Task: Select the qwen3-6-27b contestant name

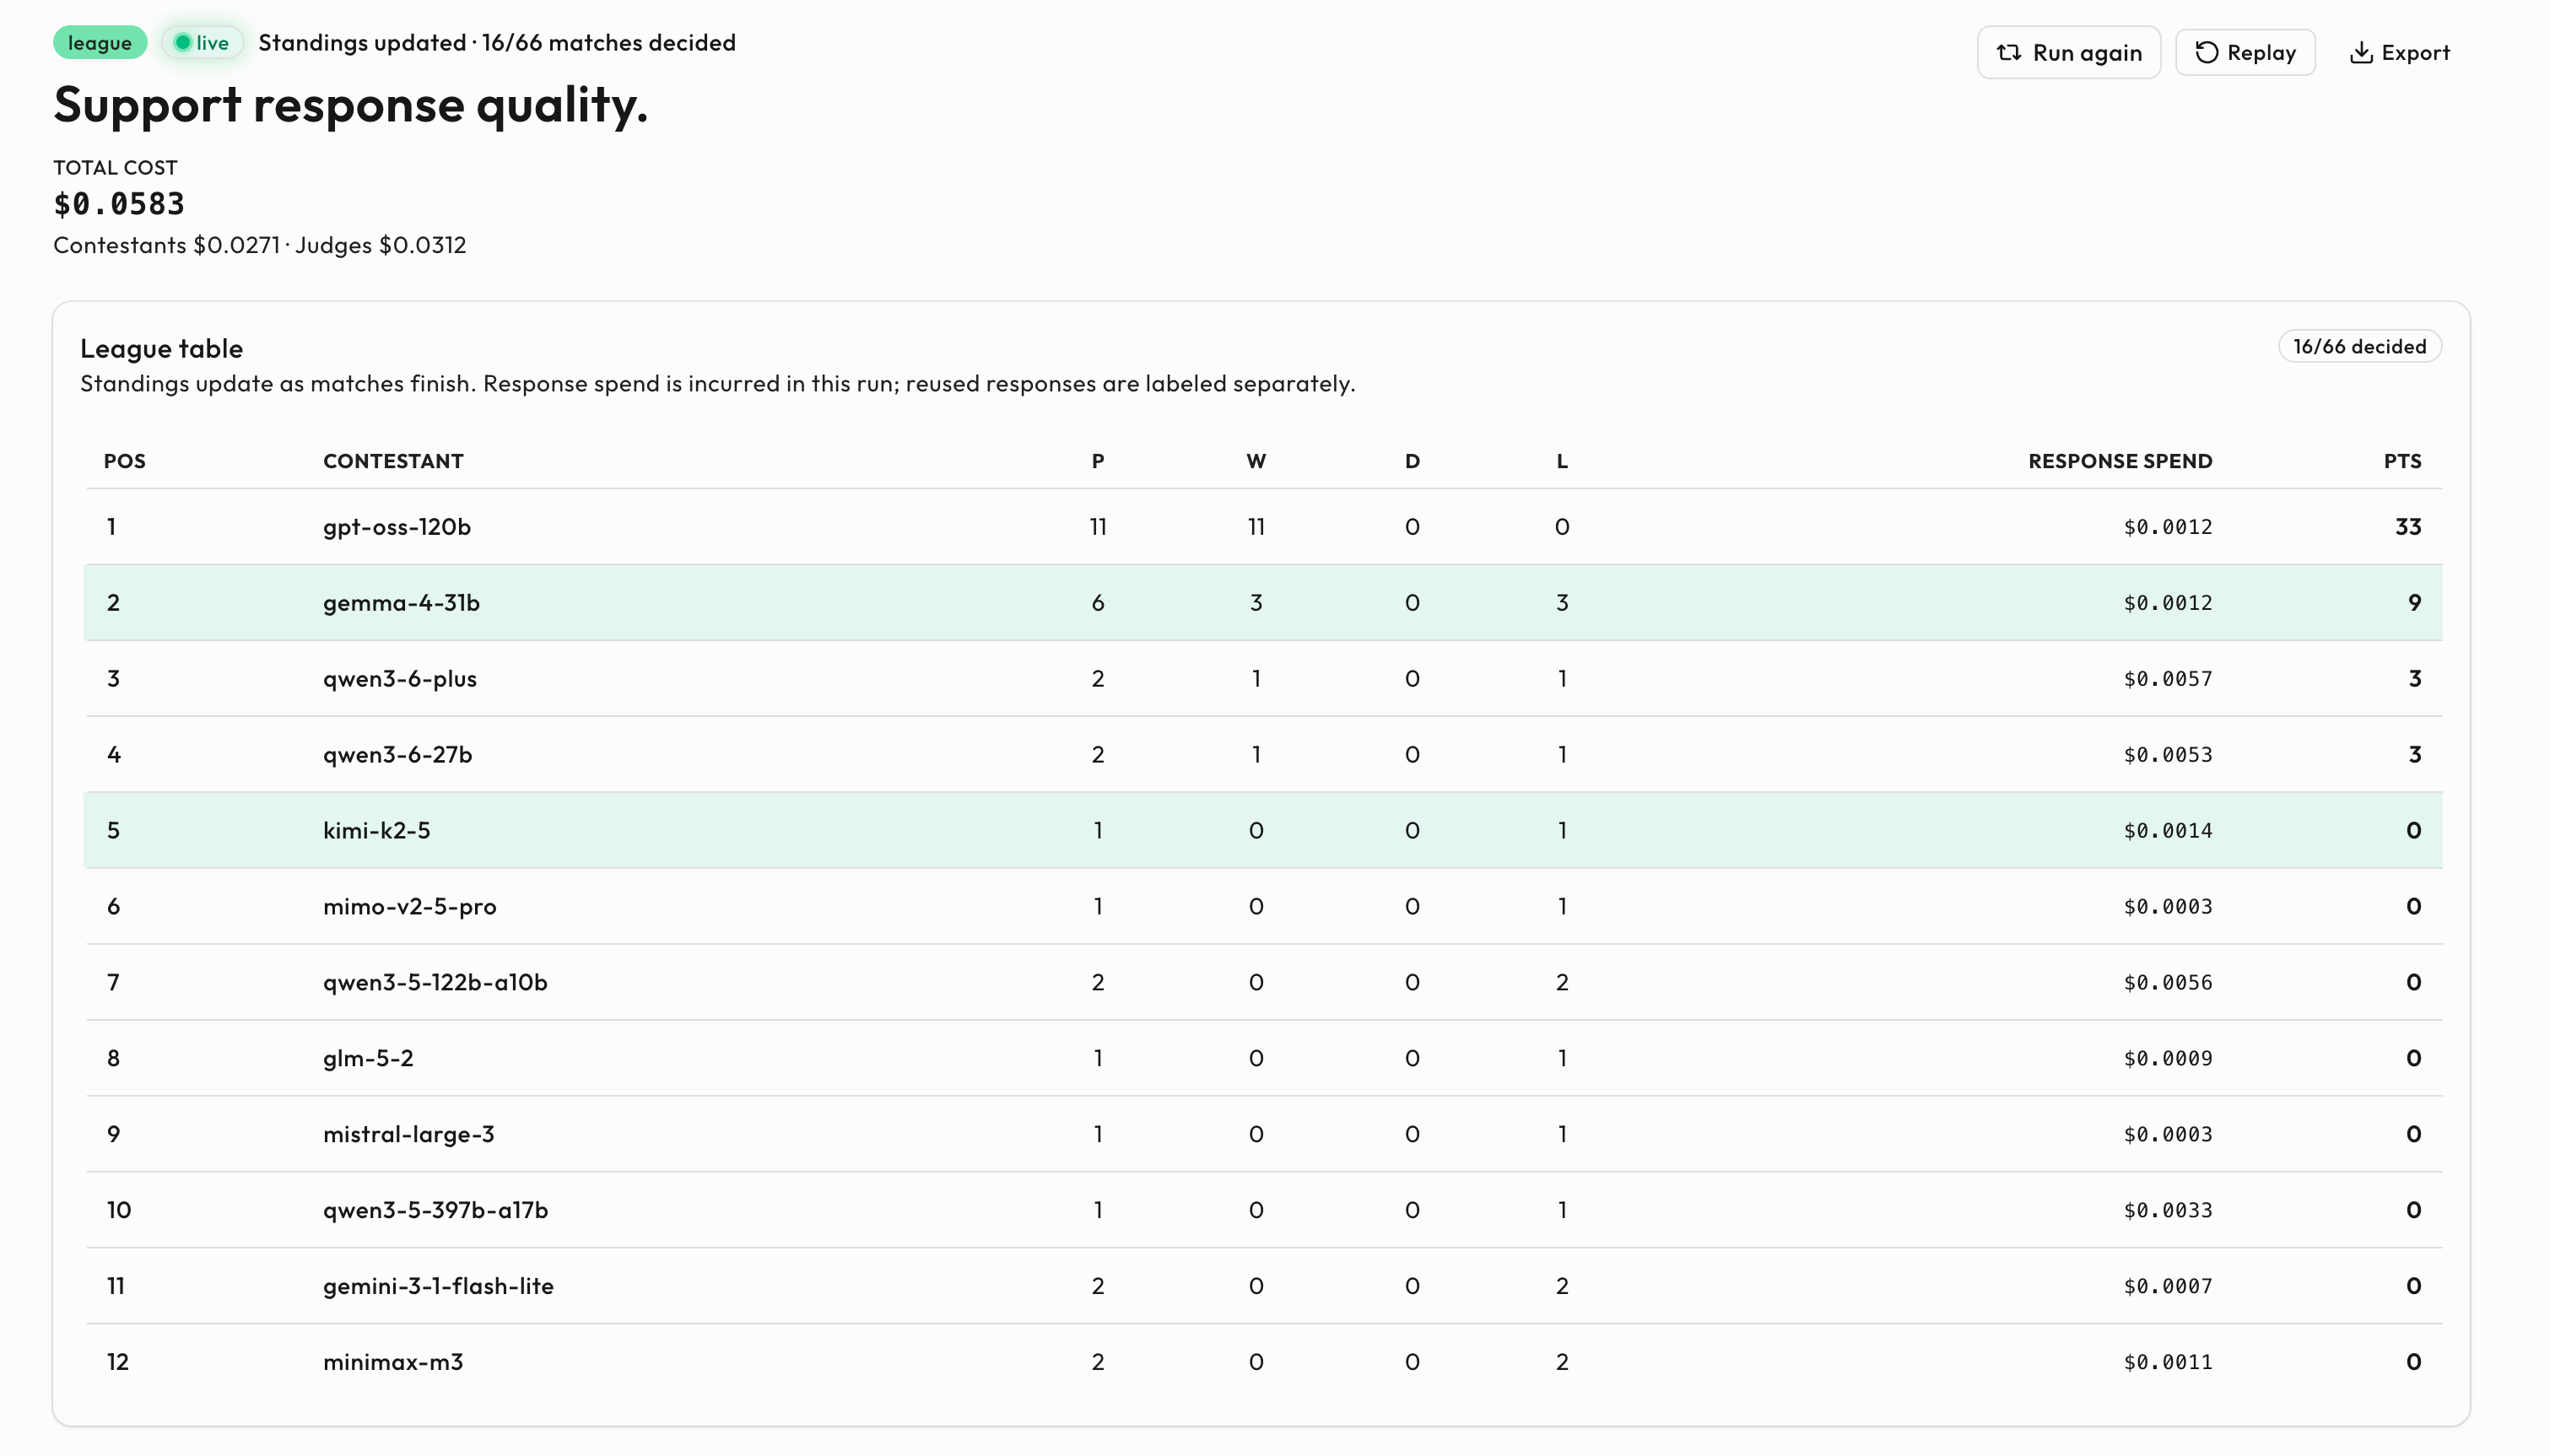Action: [397, 754]
